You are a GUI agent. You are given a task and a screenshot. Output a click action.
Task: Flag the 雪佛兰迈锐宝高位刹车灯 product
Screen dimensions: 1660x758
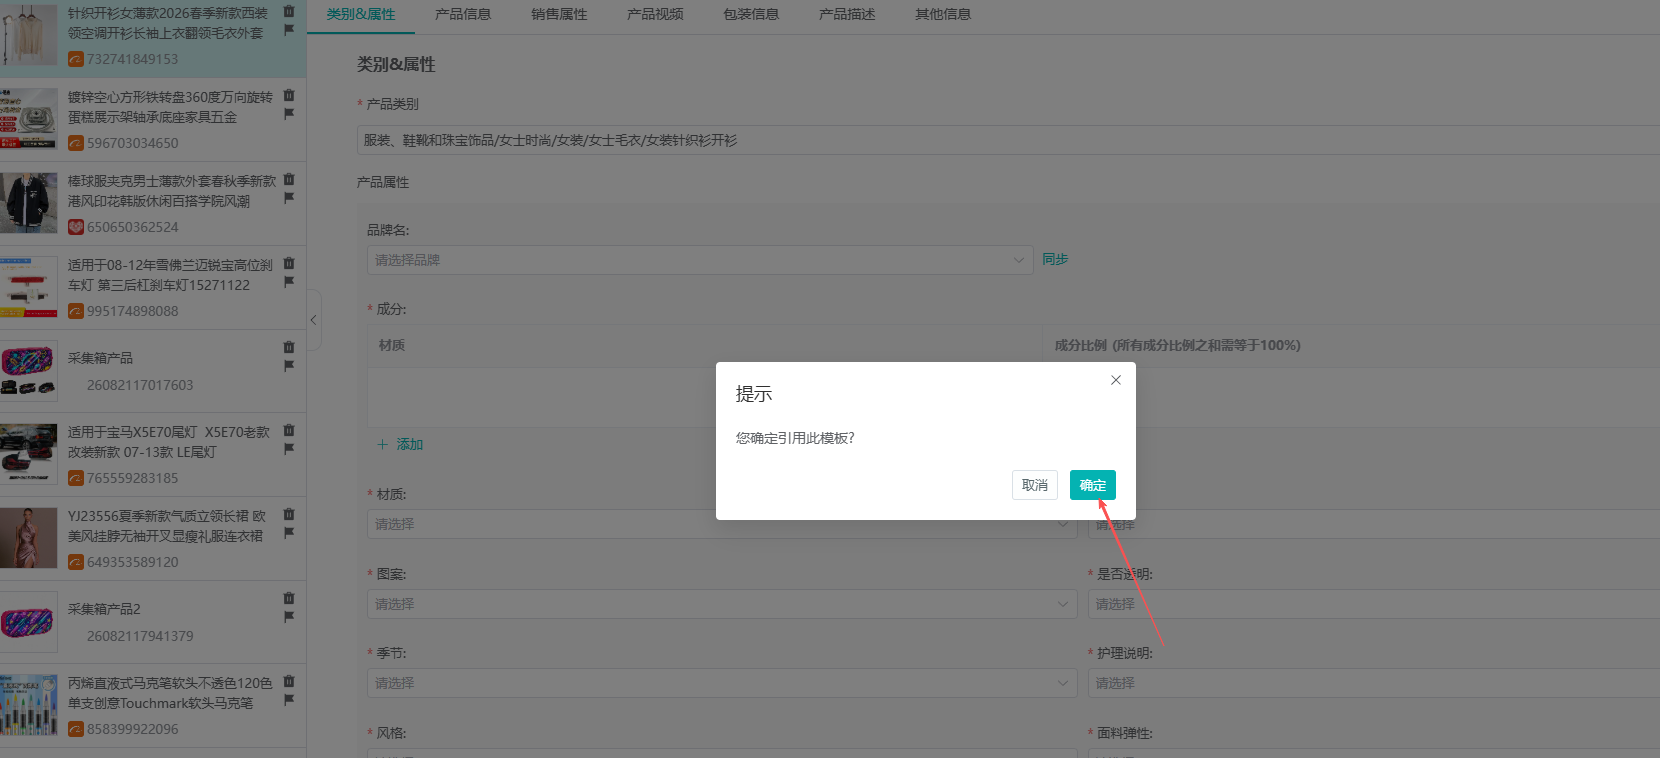click(x=289, y=282)
